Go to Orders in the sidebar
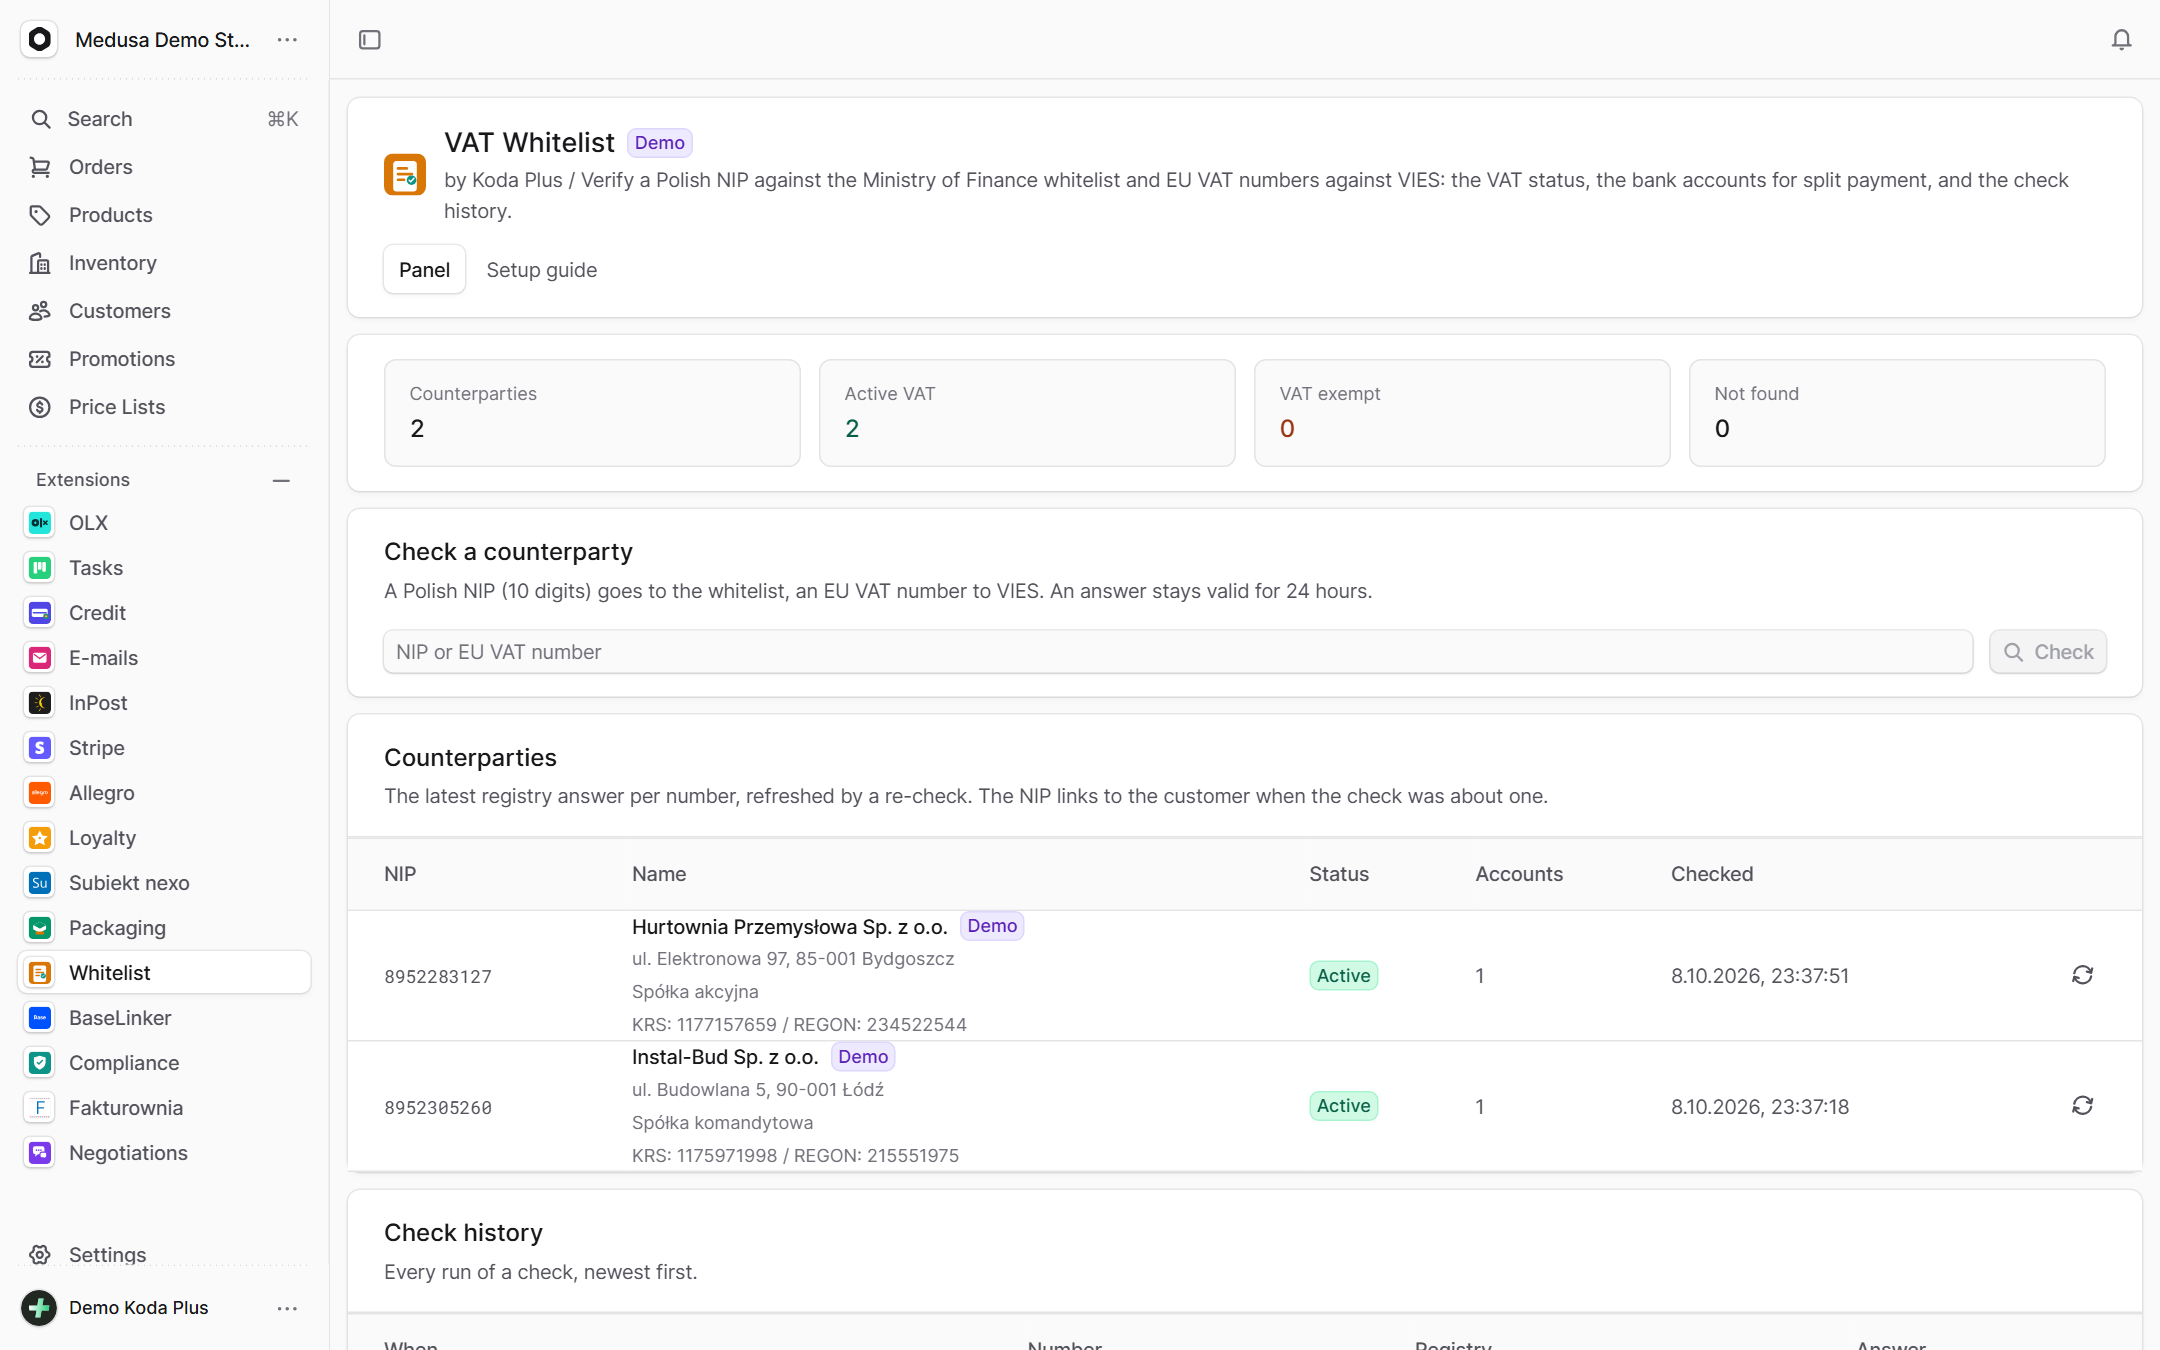The width and height of the screenshot is (2160, 1350). tap(165, 167)
